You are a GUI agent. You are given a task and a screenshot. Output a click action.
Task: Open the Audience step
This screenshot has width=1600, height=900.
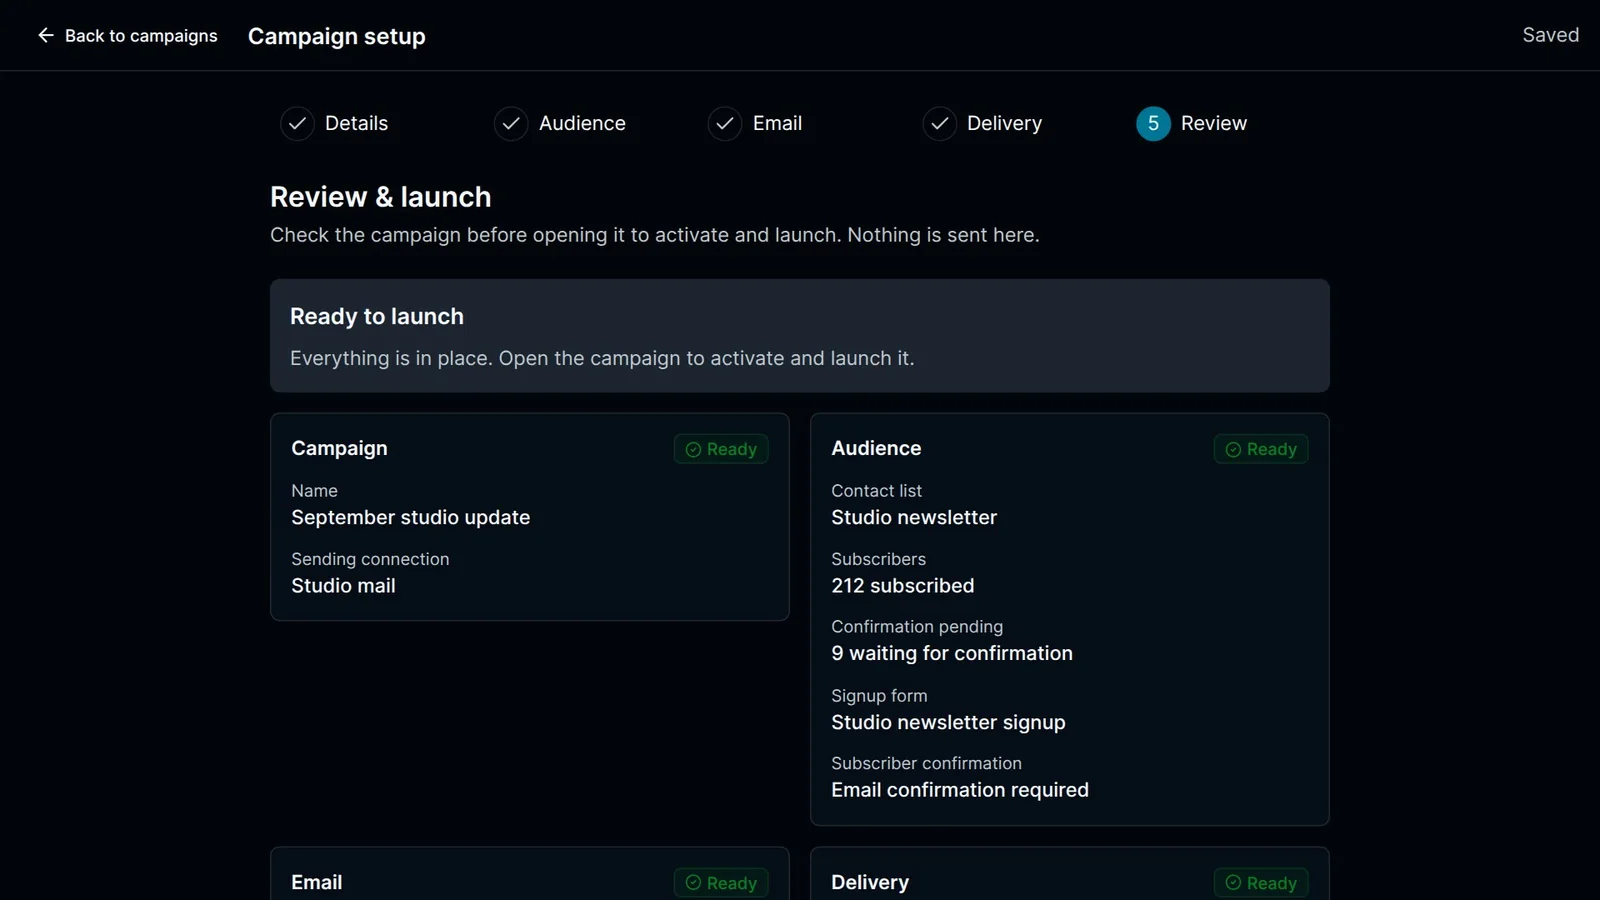pyautogui.click(x=560, y=124)
